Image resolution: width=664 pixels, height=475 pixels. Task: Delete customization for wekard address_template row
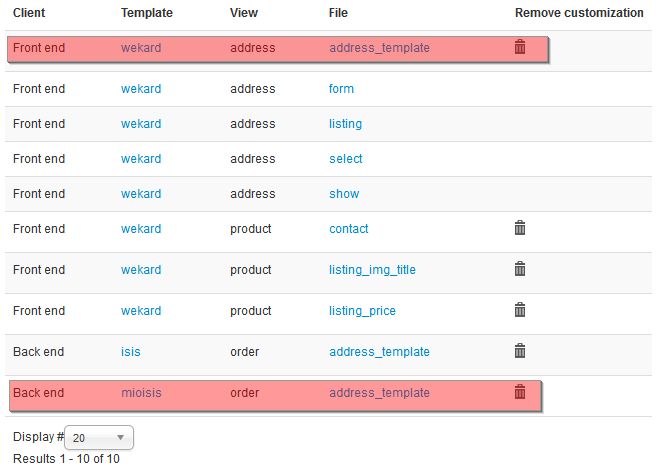(x=520, y=47)
